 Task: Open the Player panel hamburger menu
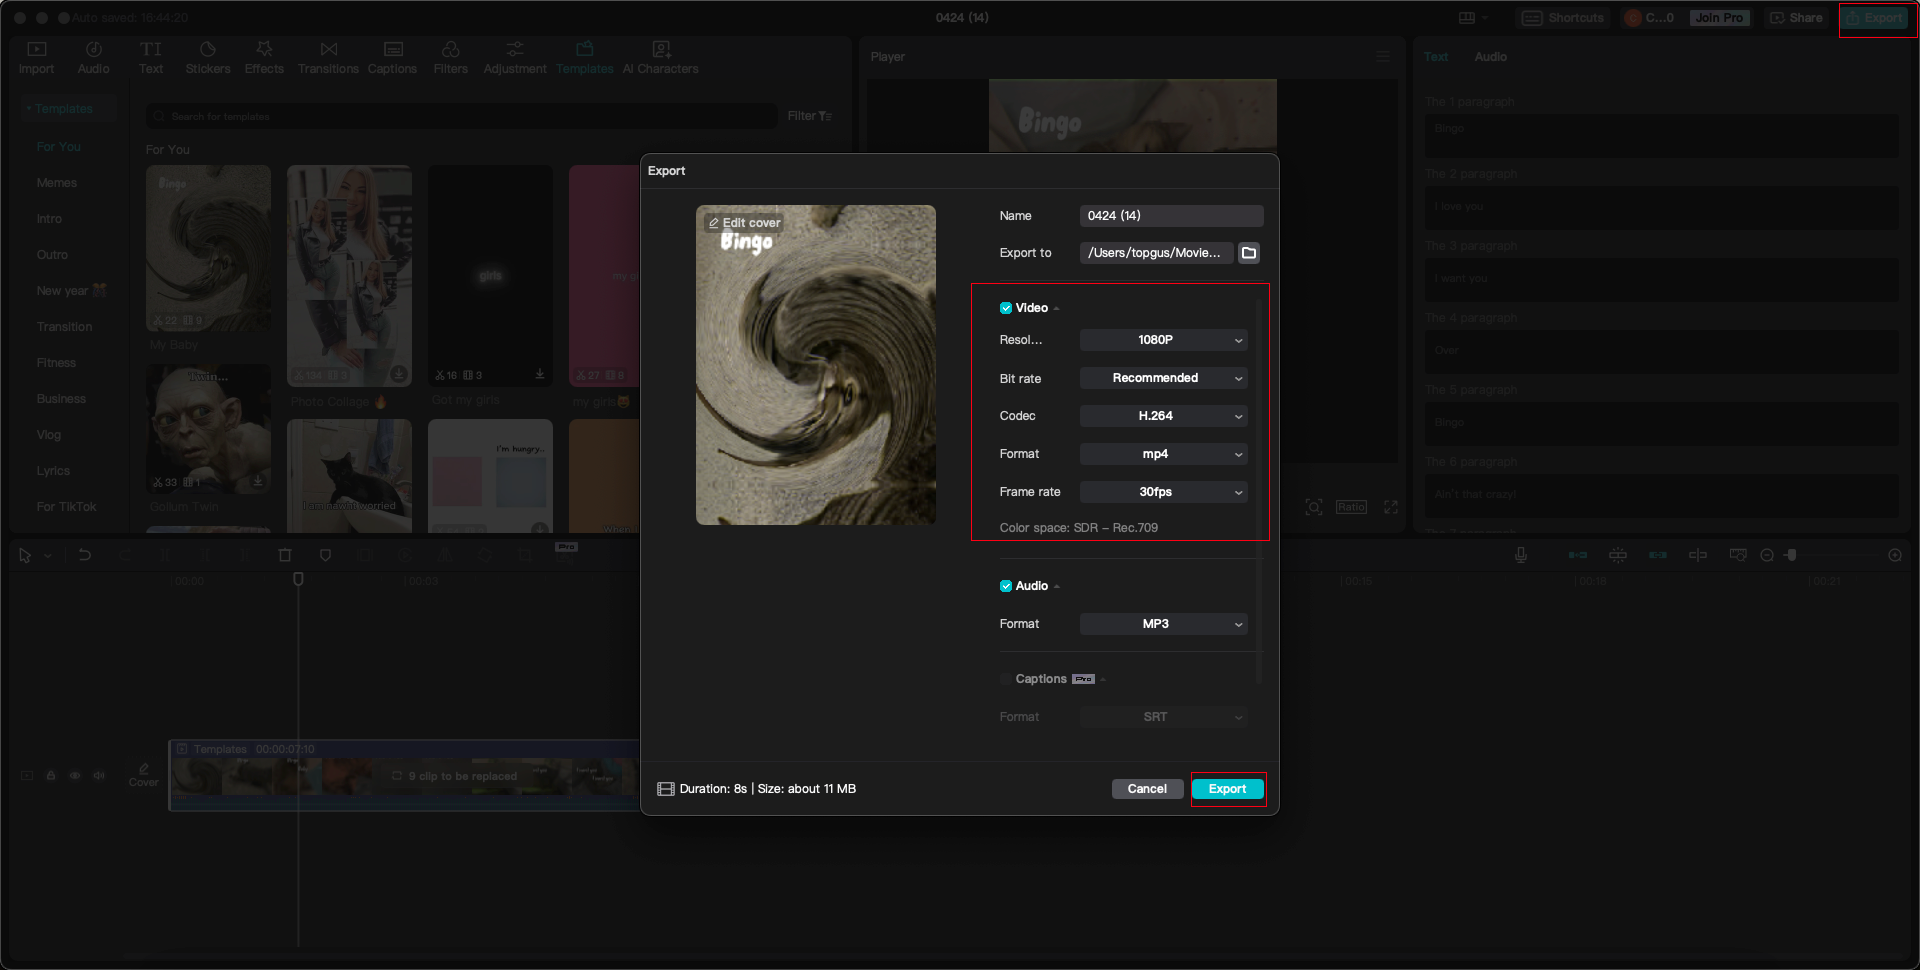(x=1383, y=57)
